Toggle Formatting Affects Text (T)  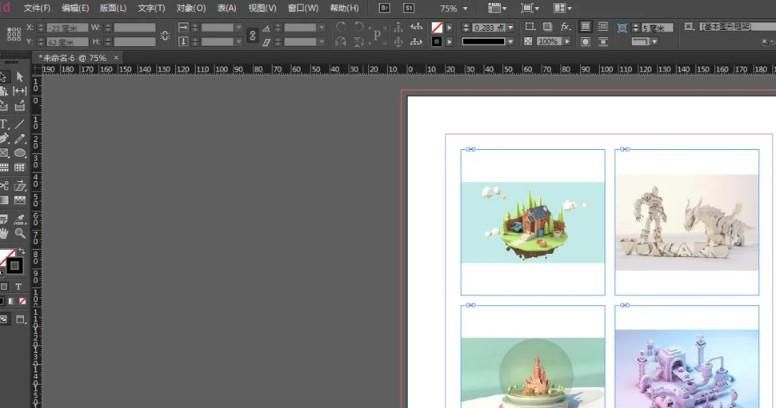(18, 287)
